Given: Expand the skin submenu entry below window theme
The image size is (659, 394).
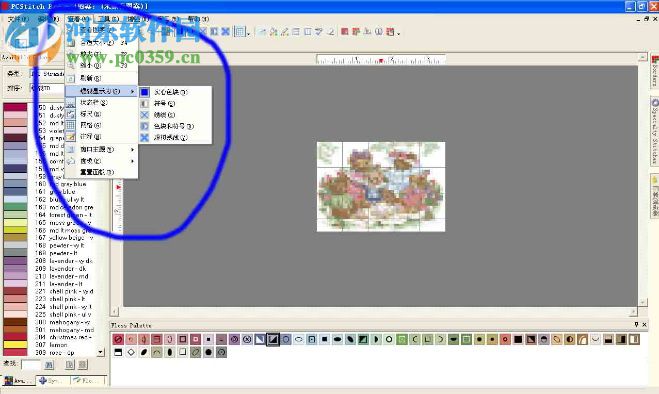Looking at the screenshot, I should 101,161.
